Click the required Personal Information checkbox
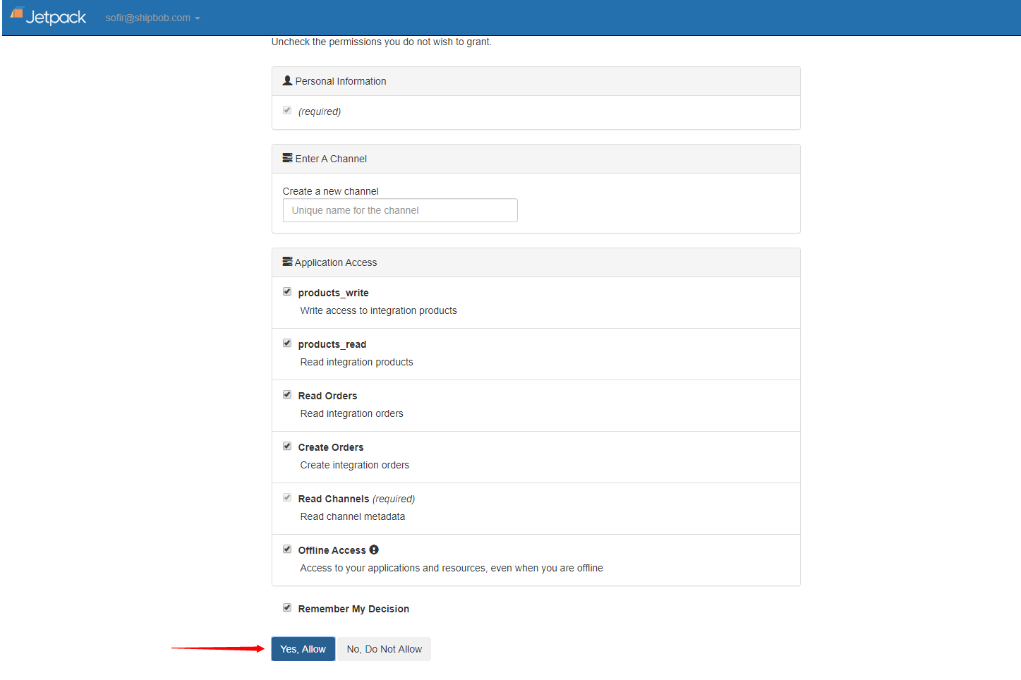 pyautogui.click(x=287, y=110)
